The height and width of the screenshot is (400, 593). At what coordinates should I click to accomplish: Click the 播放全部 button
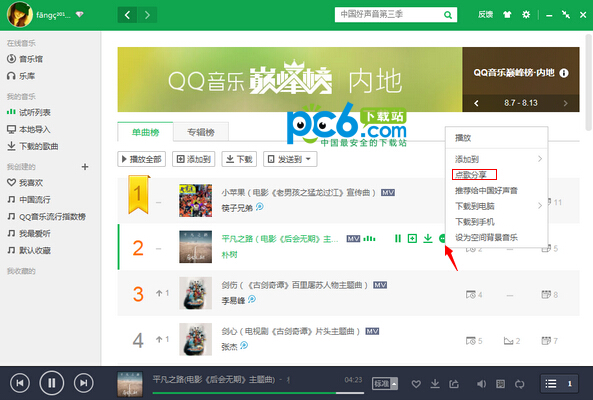point(141,159)
